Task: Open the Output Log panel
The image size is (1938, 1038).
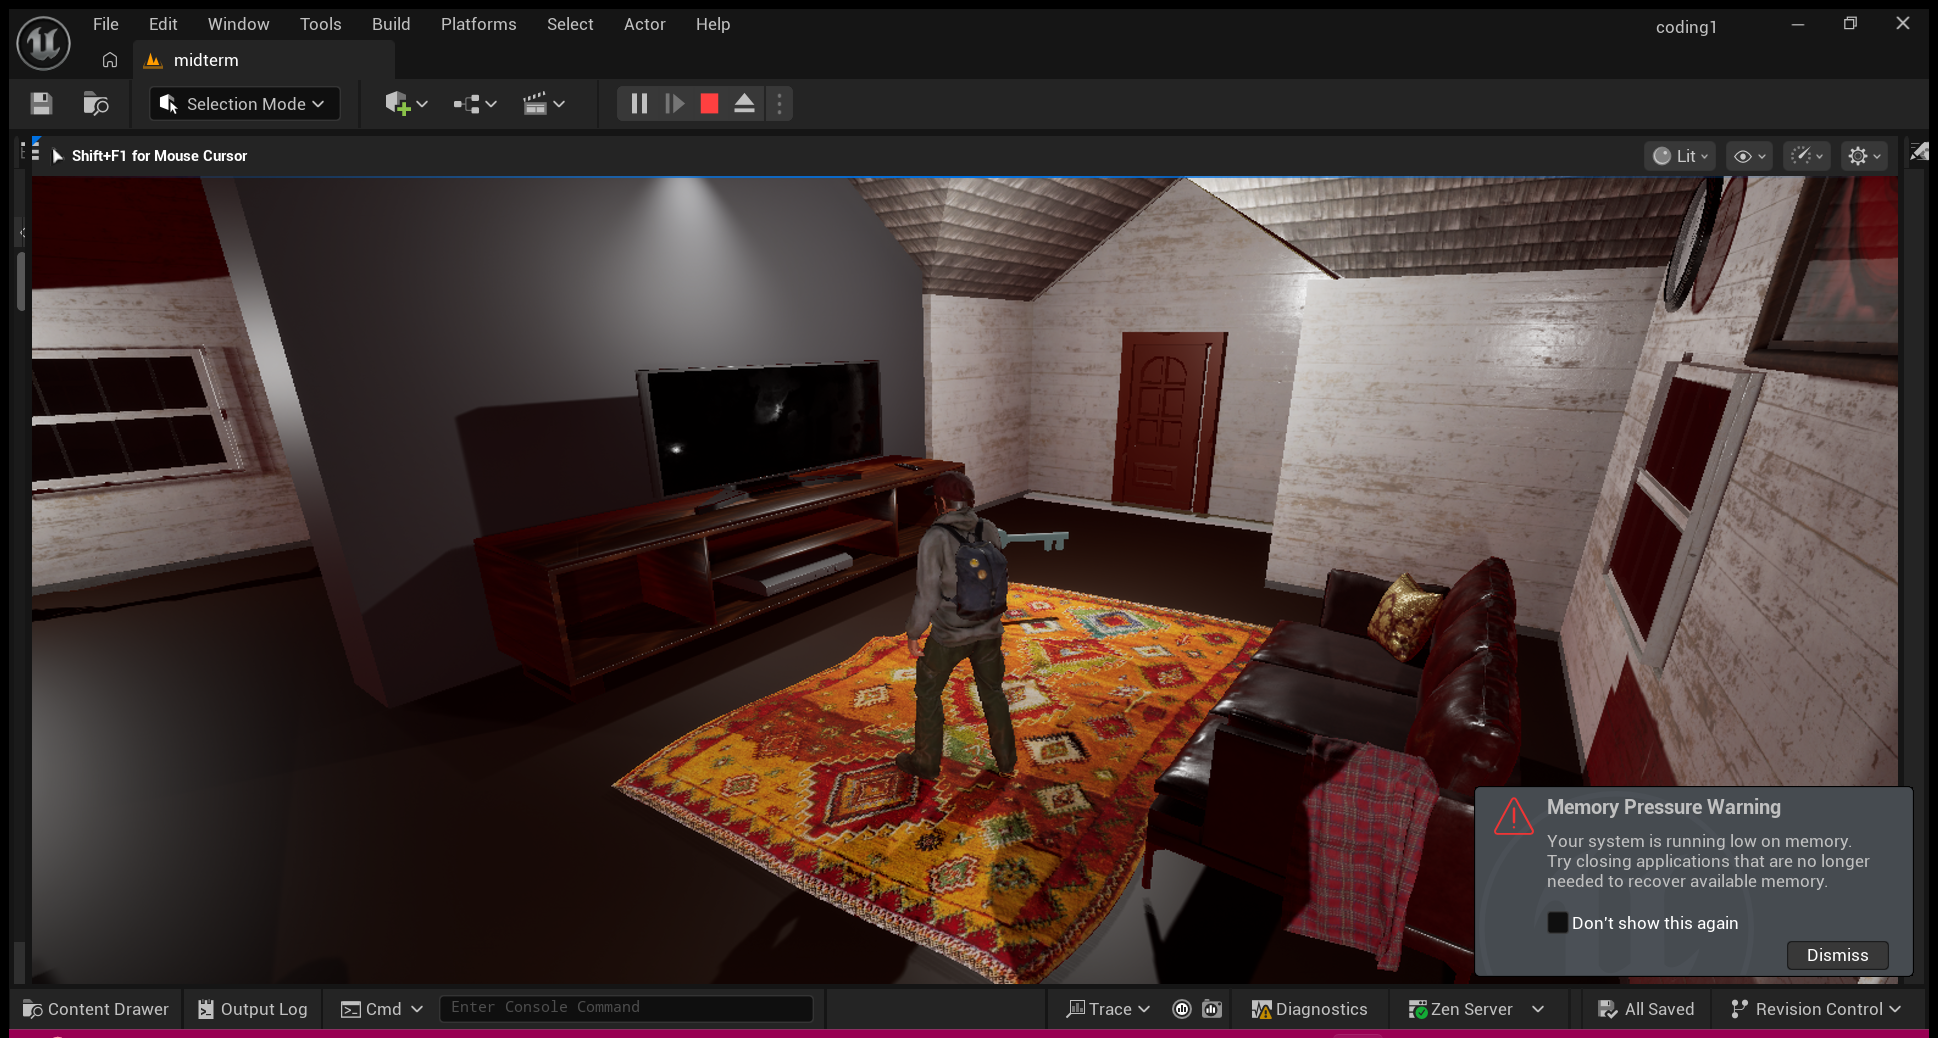Action: 253,1009
